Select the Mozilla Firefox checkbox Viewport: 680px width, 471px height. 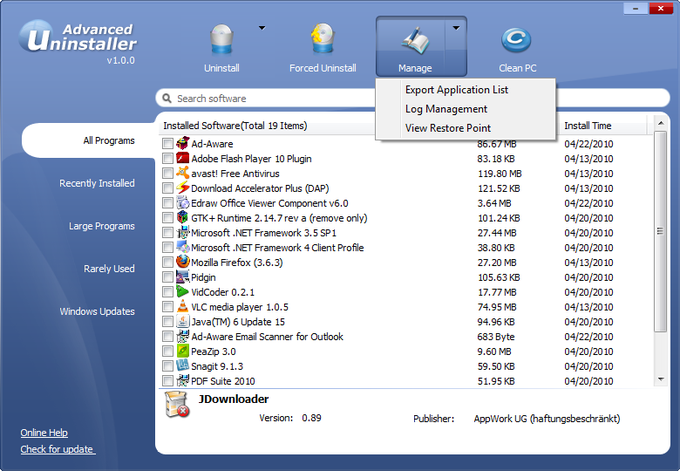point(167,262)
